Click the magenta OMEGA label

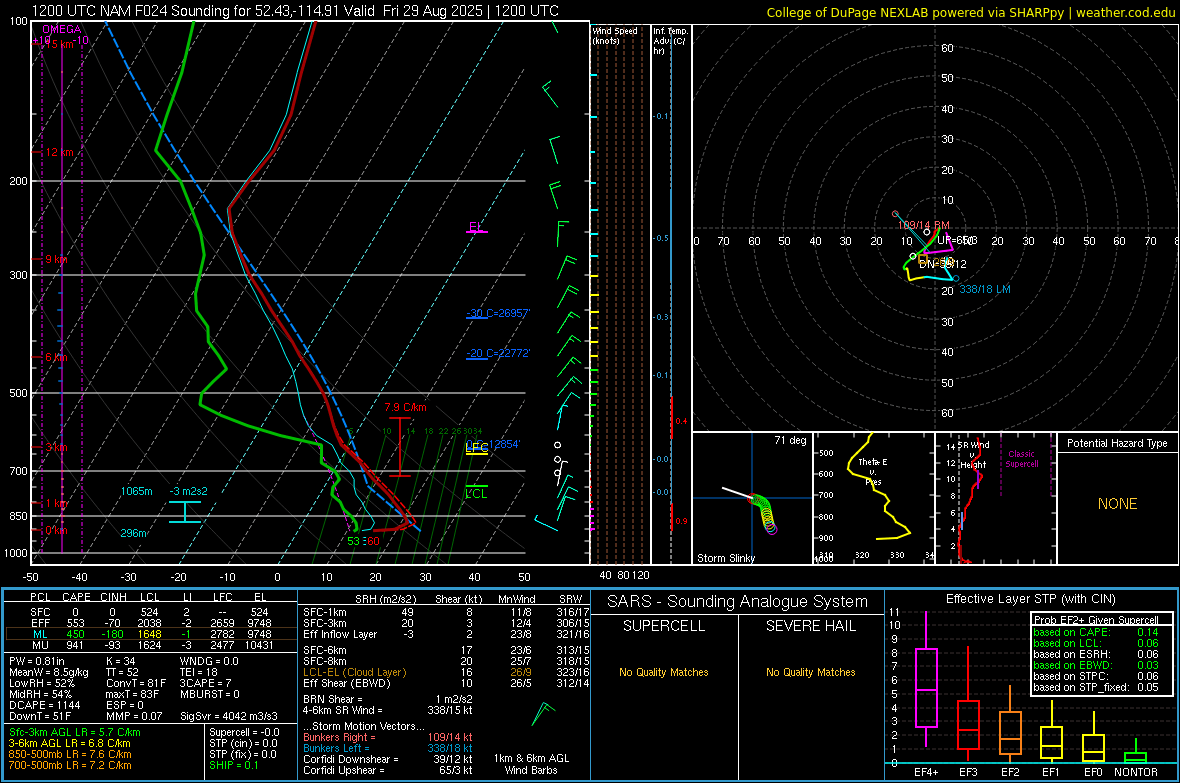(x=62, y=29)
